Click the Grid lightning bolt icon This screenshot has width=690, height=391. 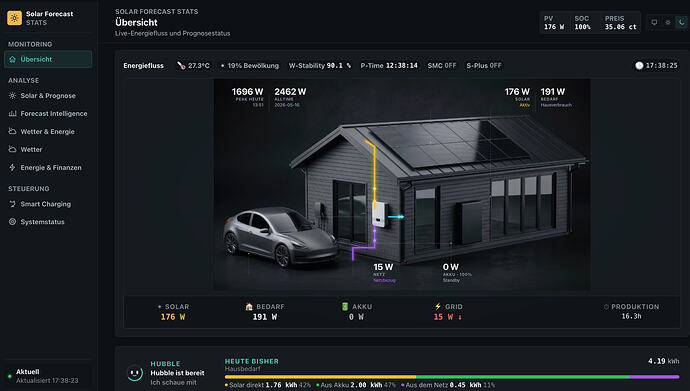[x=438, y=306]
